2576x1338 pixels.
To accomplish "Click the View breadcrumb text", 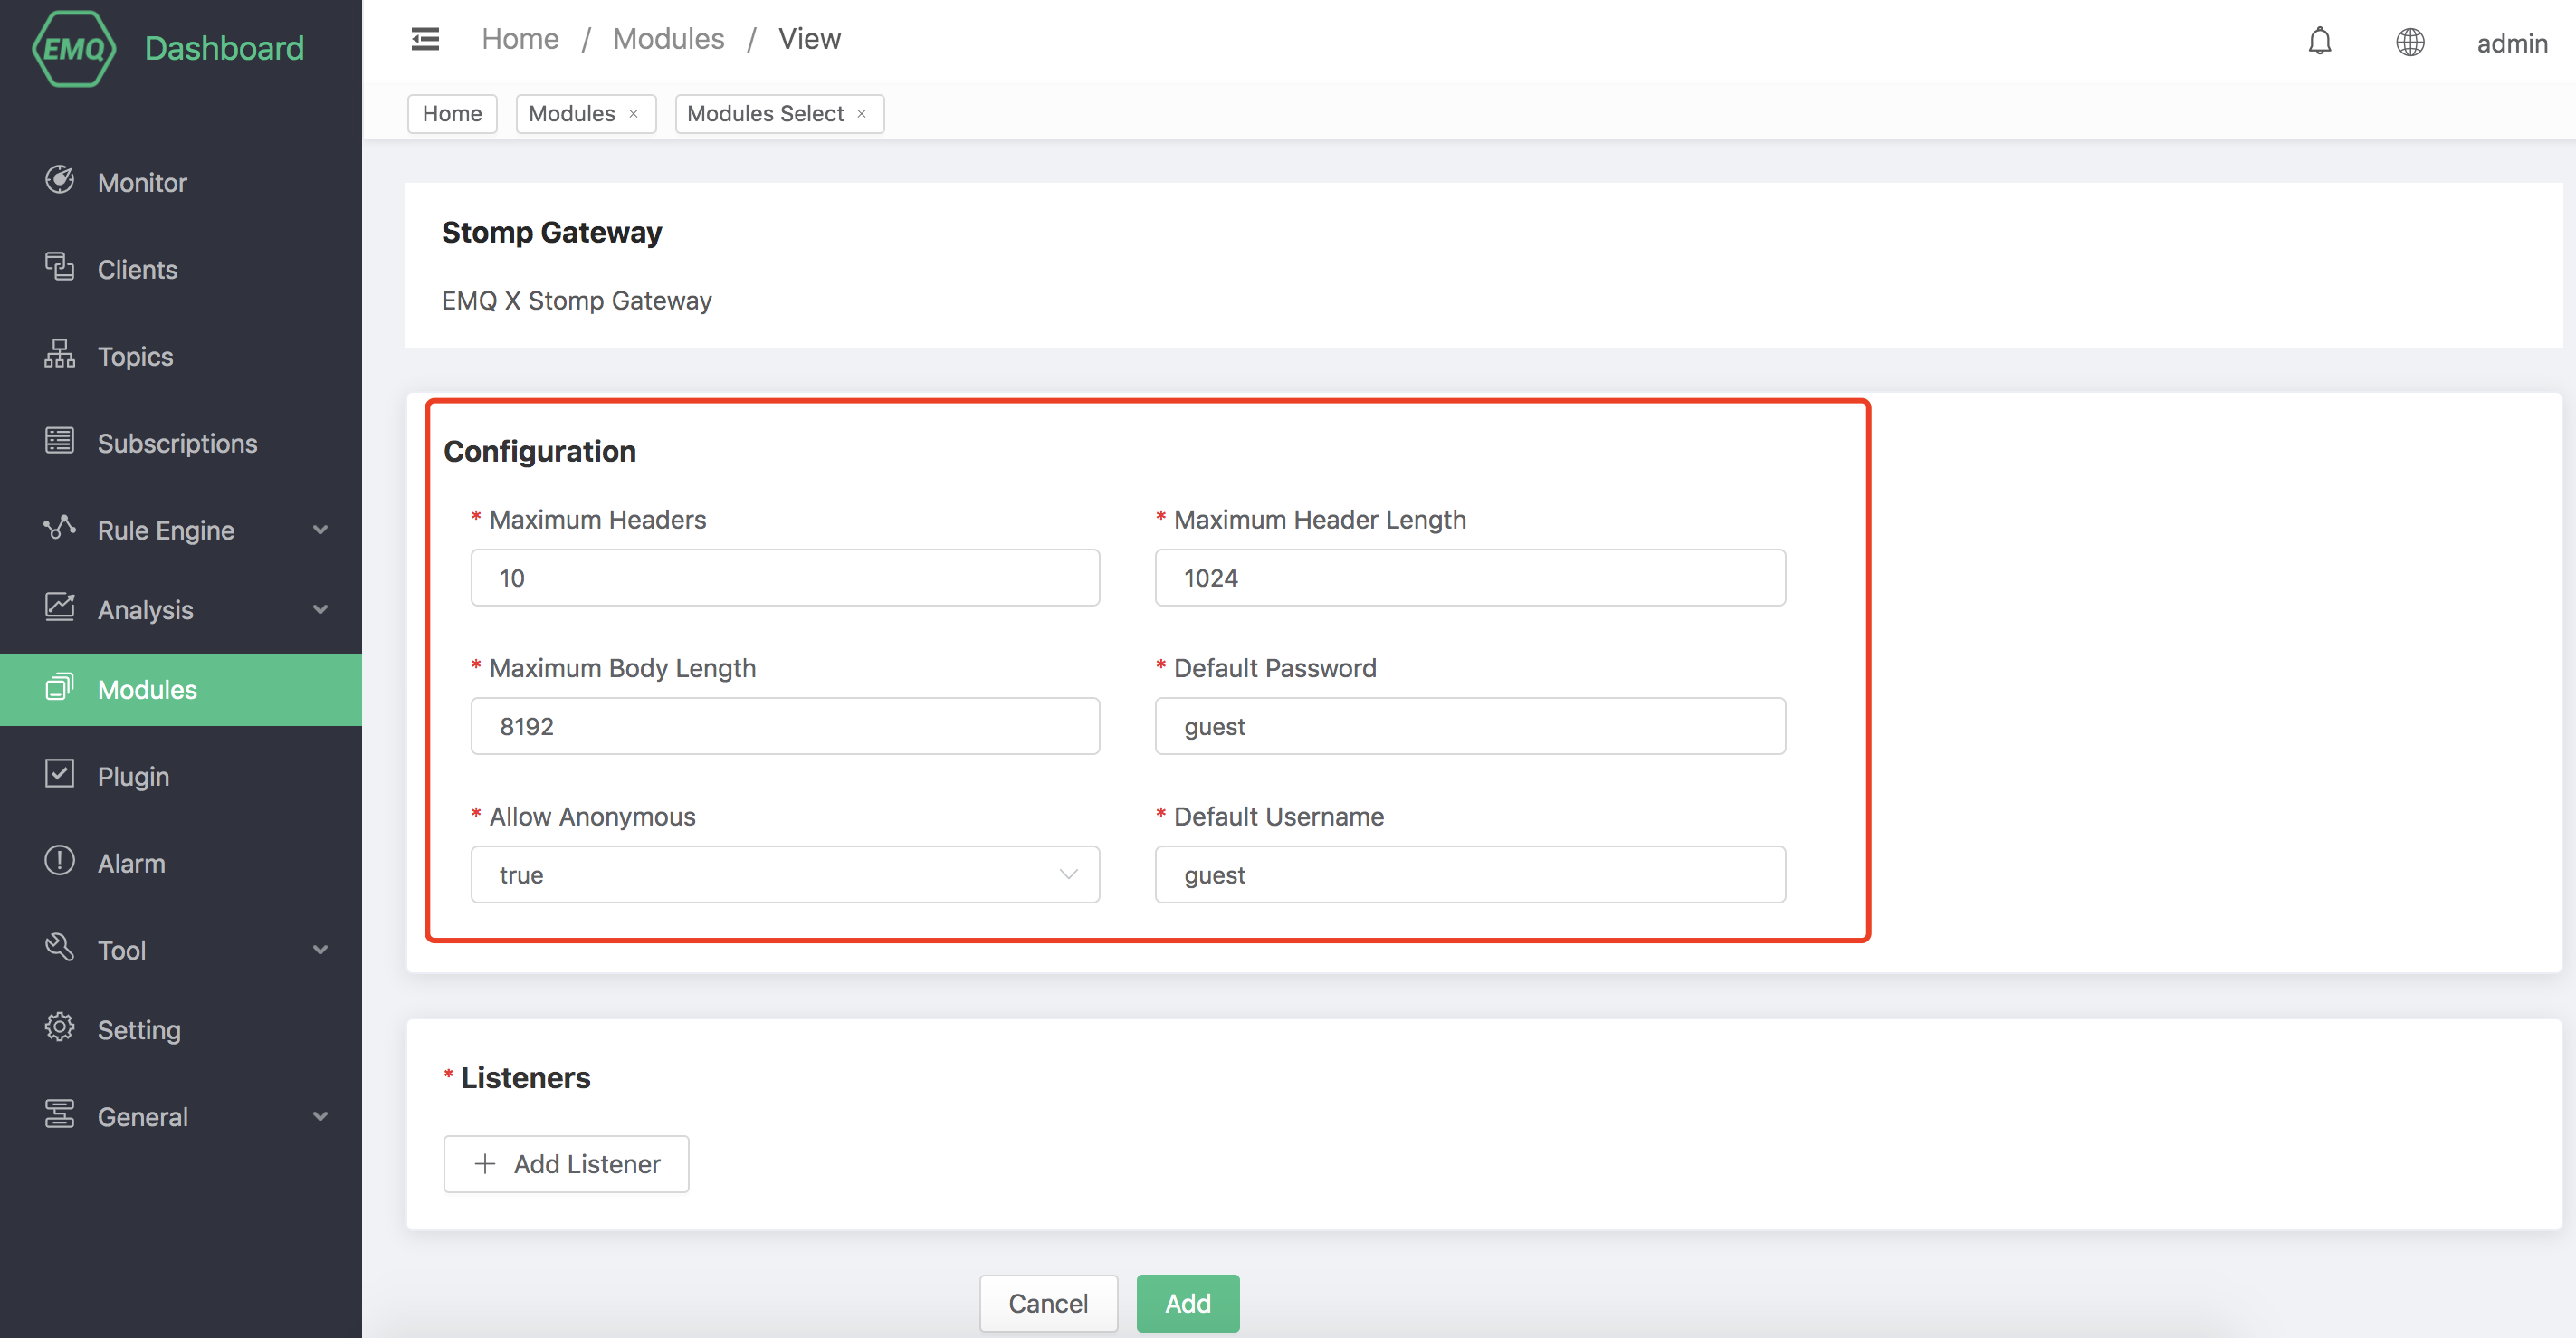I will click(809, 39).
